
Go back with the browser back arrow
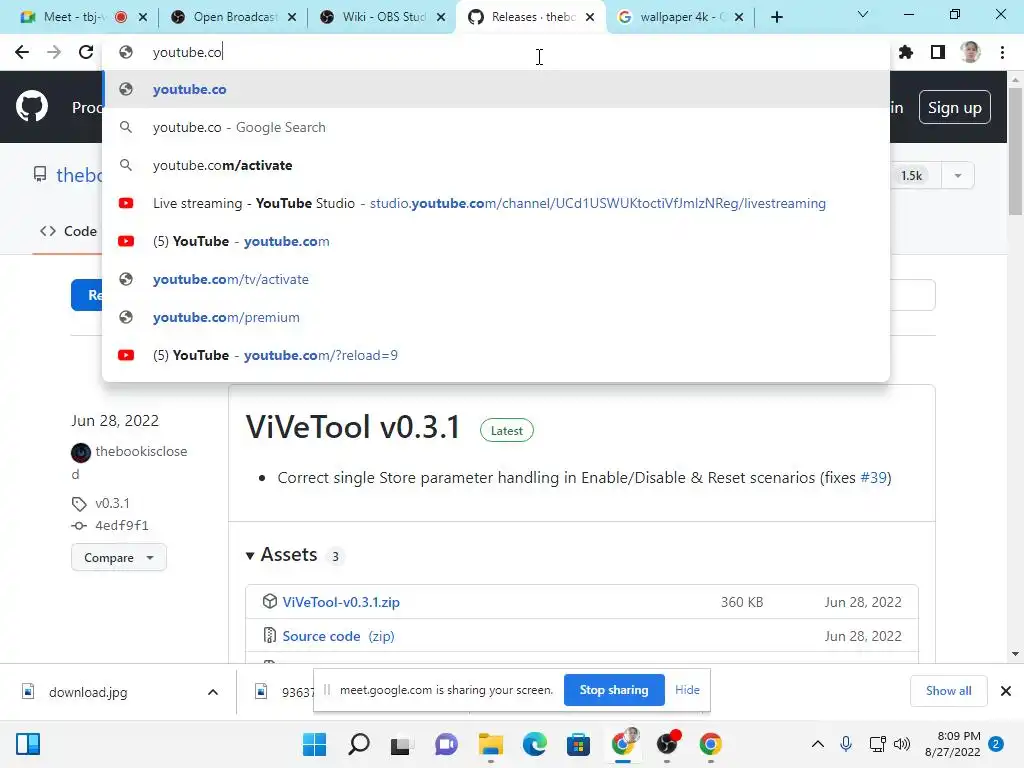coord(22,52)
